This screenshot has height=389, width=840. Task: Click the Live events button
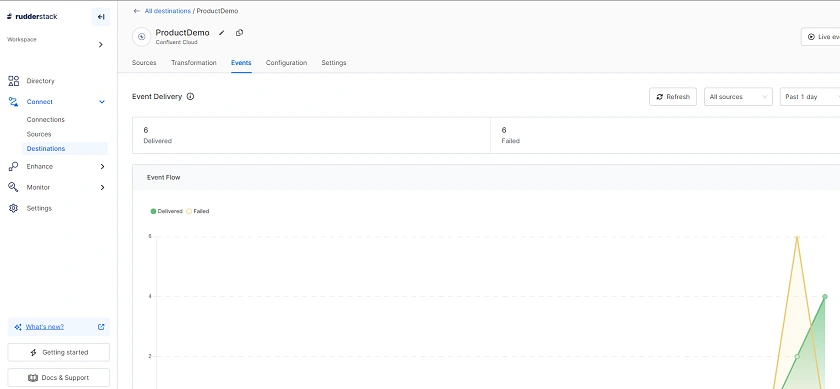[820, 36]
